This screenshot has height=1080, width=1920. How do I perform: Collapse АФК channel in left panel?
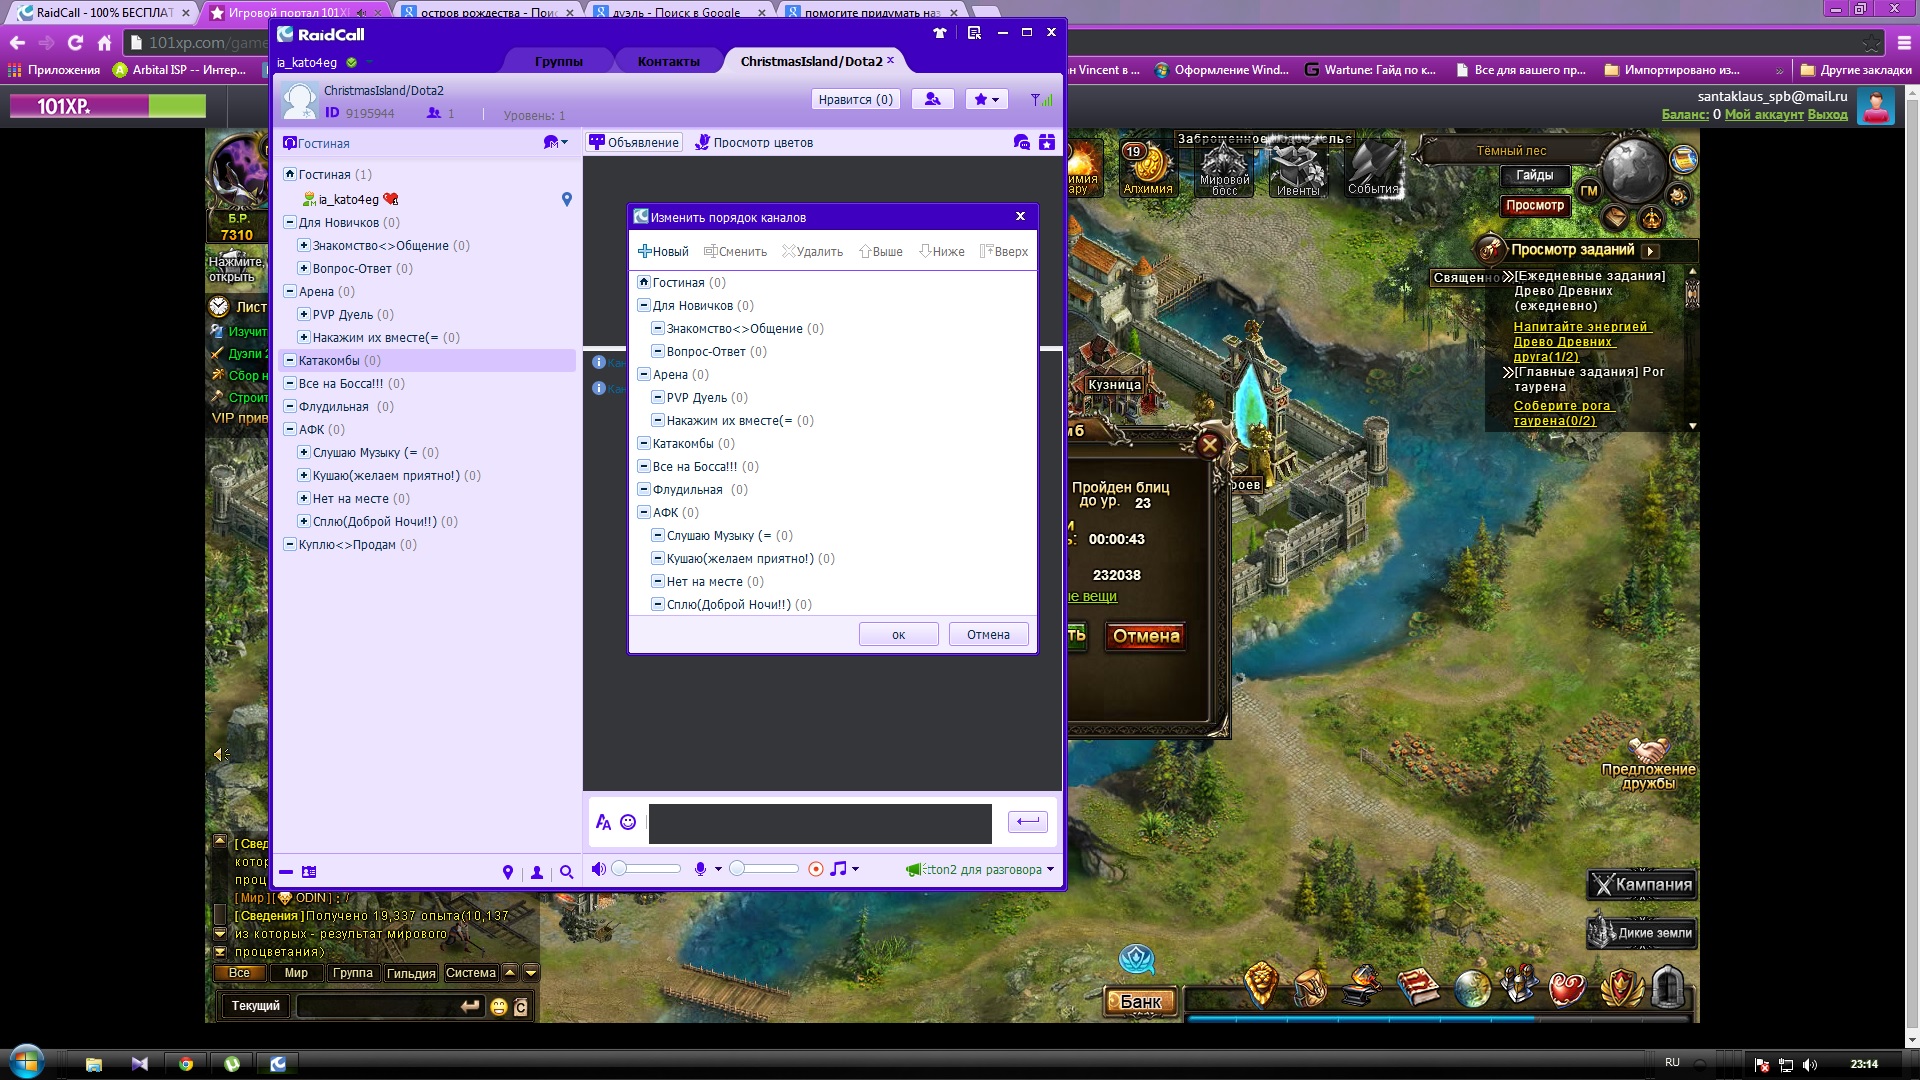(290, 429)
